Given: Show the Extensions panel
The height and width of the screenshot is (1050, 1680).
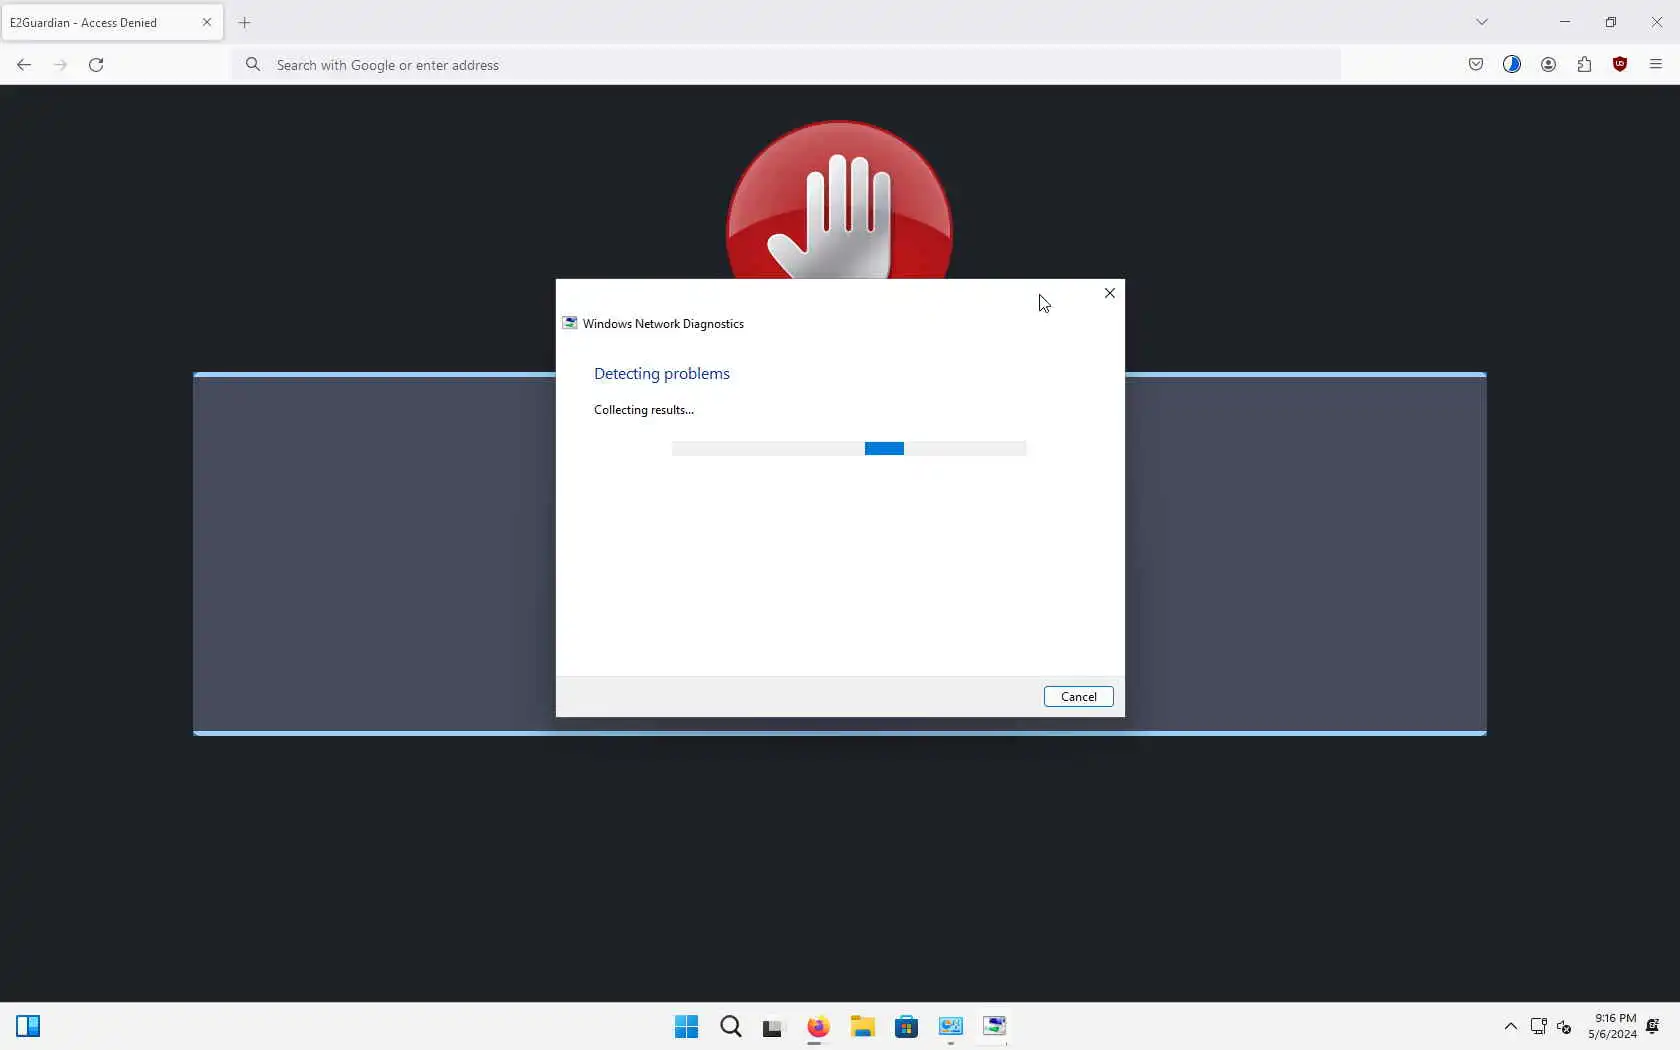Looking at the screenshot, I should coord(1584,65).
